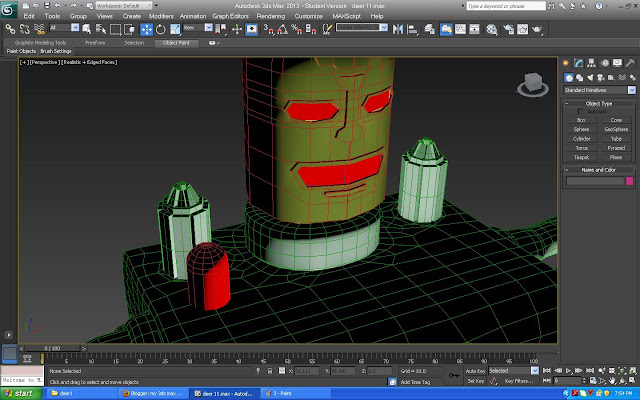640x400 pixels.
Task: Select the Shapes category icon
Action: 578,77
